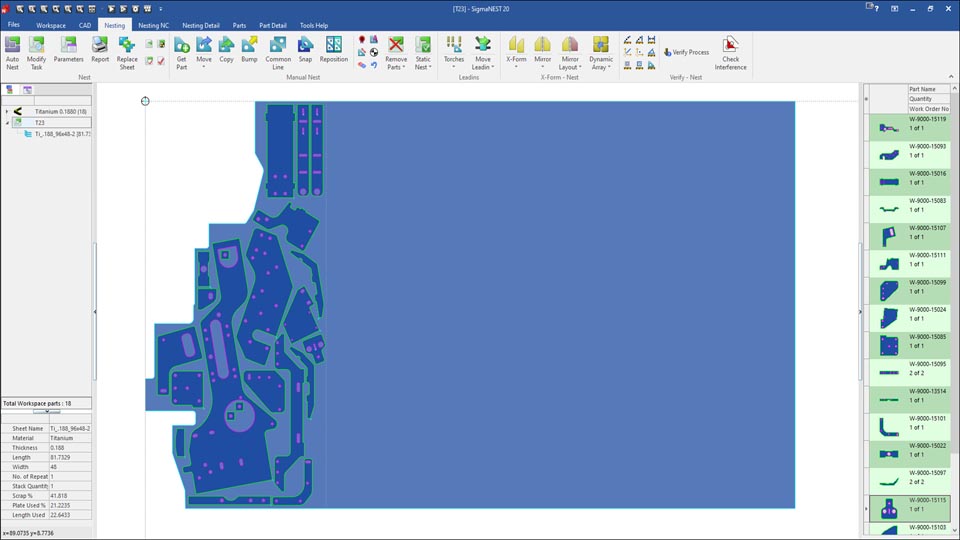The image size is (960, 540).
Task: Click the Check Interference icon
Action: click(x=730, y=50)
